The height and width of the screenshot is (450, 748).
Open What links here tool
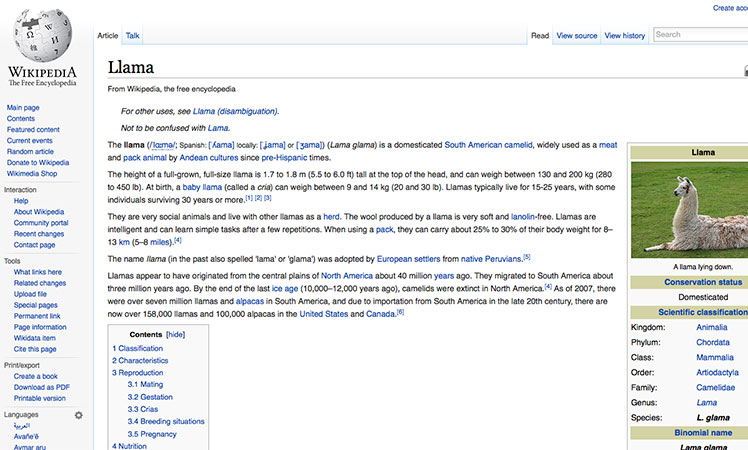[38, 272]
